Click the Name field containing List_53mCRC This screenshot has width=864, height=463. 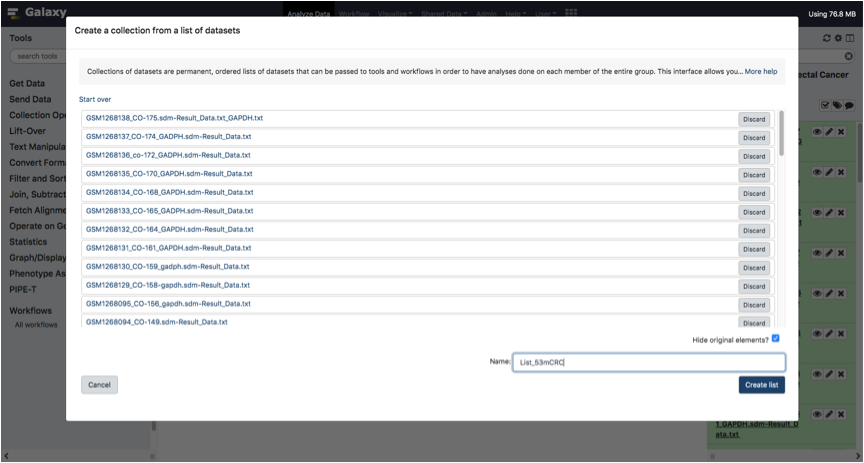(x=649, y=362)
